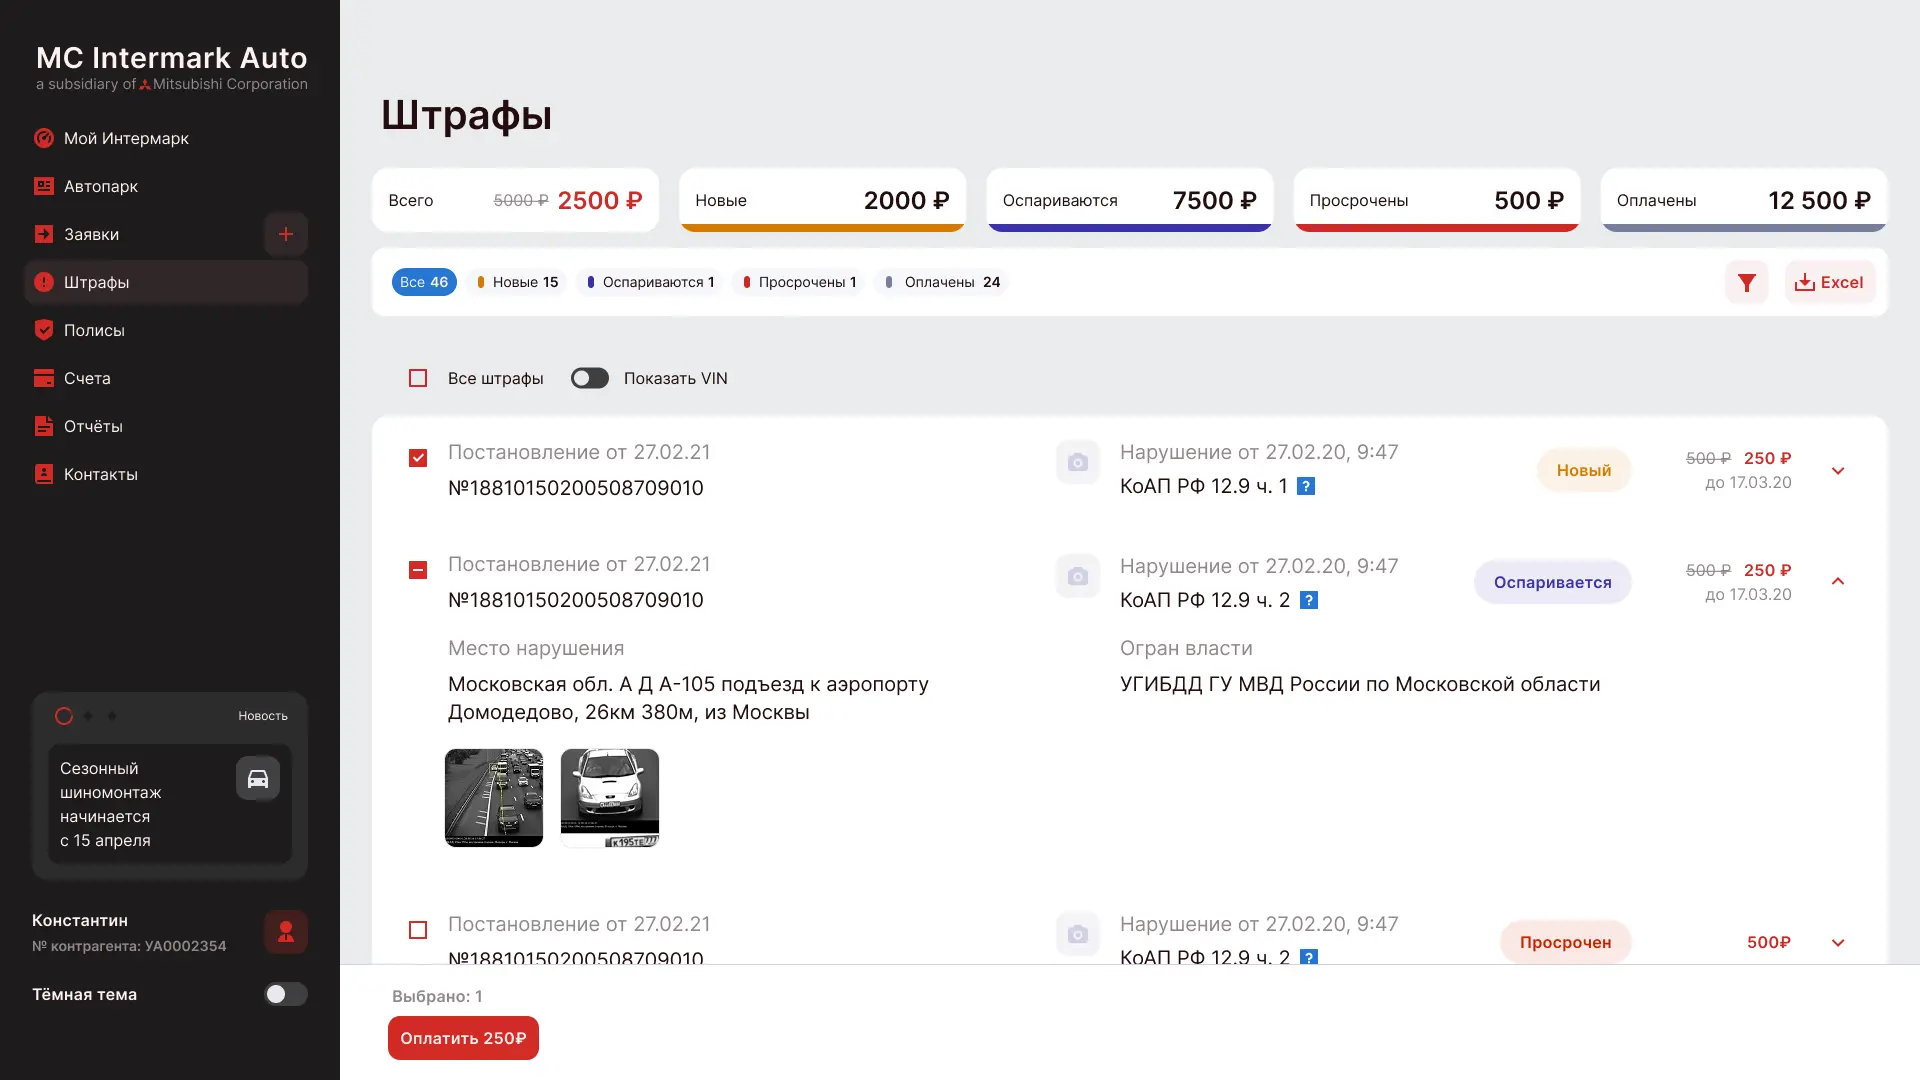Check the fine with status Просрочен
Screen dimensions: 1920x1080
click(x=418, y=930)
